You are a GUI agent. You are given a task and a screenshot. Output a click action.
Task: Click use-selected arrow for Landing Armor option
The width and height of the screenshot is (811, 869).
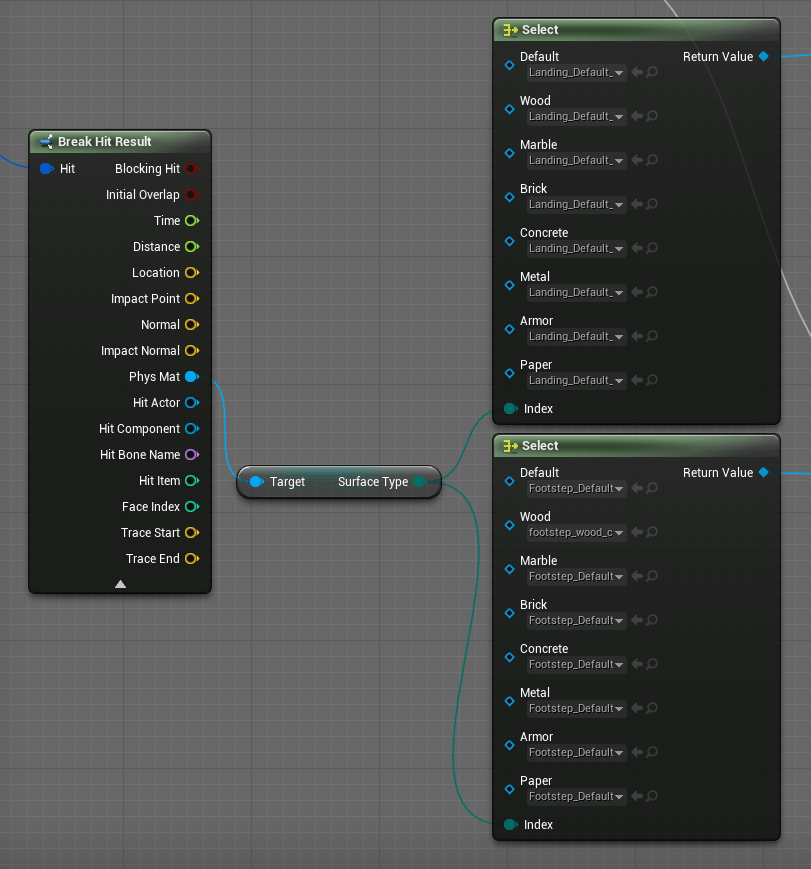[x=636, y=336]
